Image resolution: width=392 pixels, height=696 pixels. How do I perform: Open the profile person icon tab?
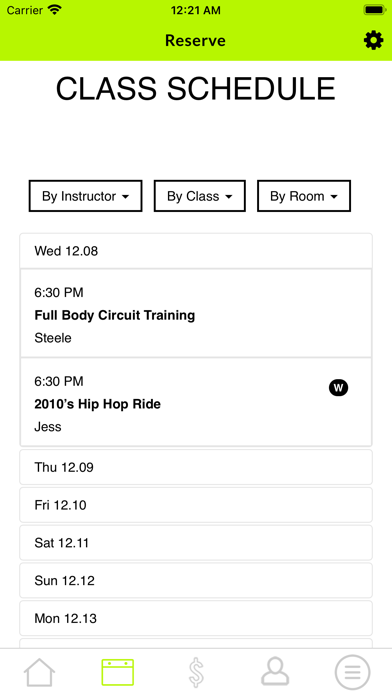coord(275,672)
